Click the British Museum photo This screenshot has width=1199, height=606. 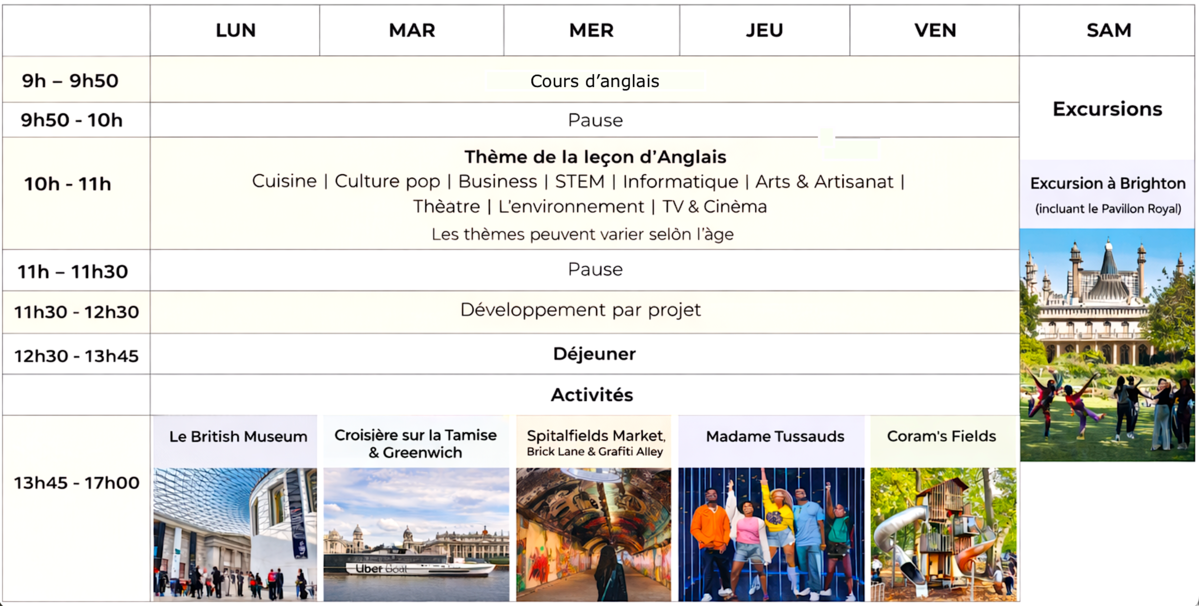[x=235, y=533]
